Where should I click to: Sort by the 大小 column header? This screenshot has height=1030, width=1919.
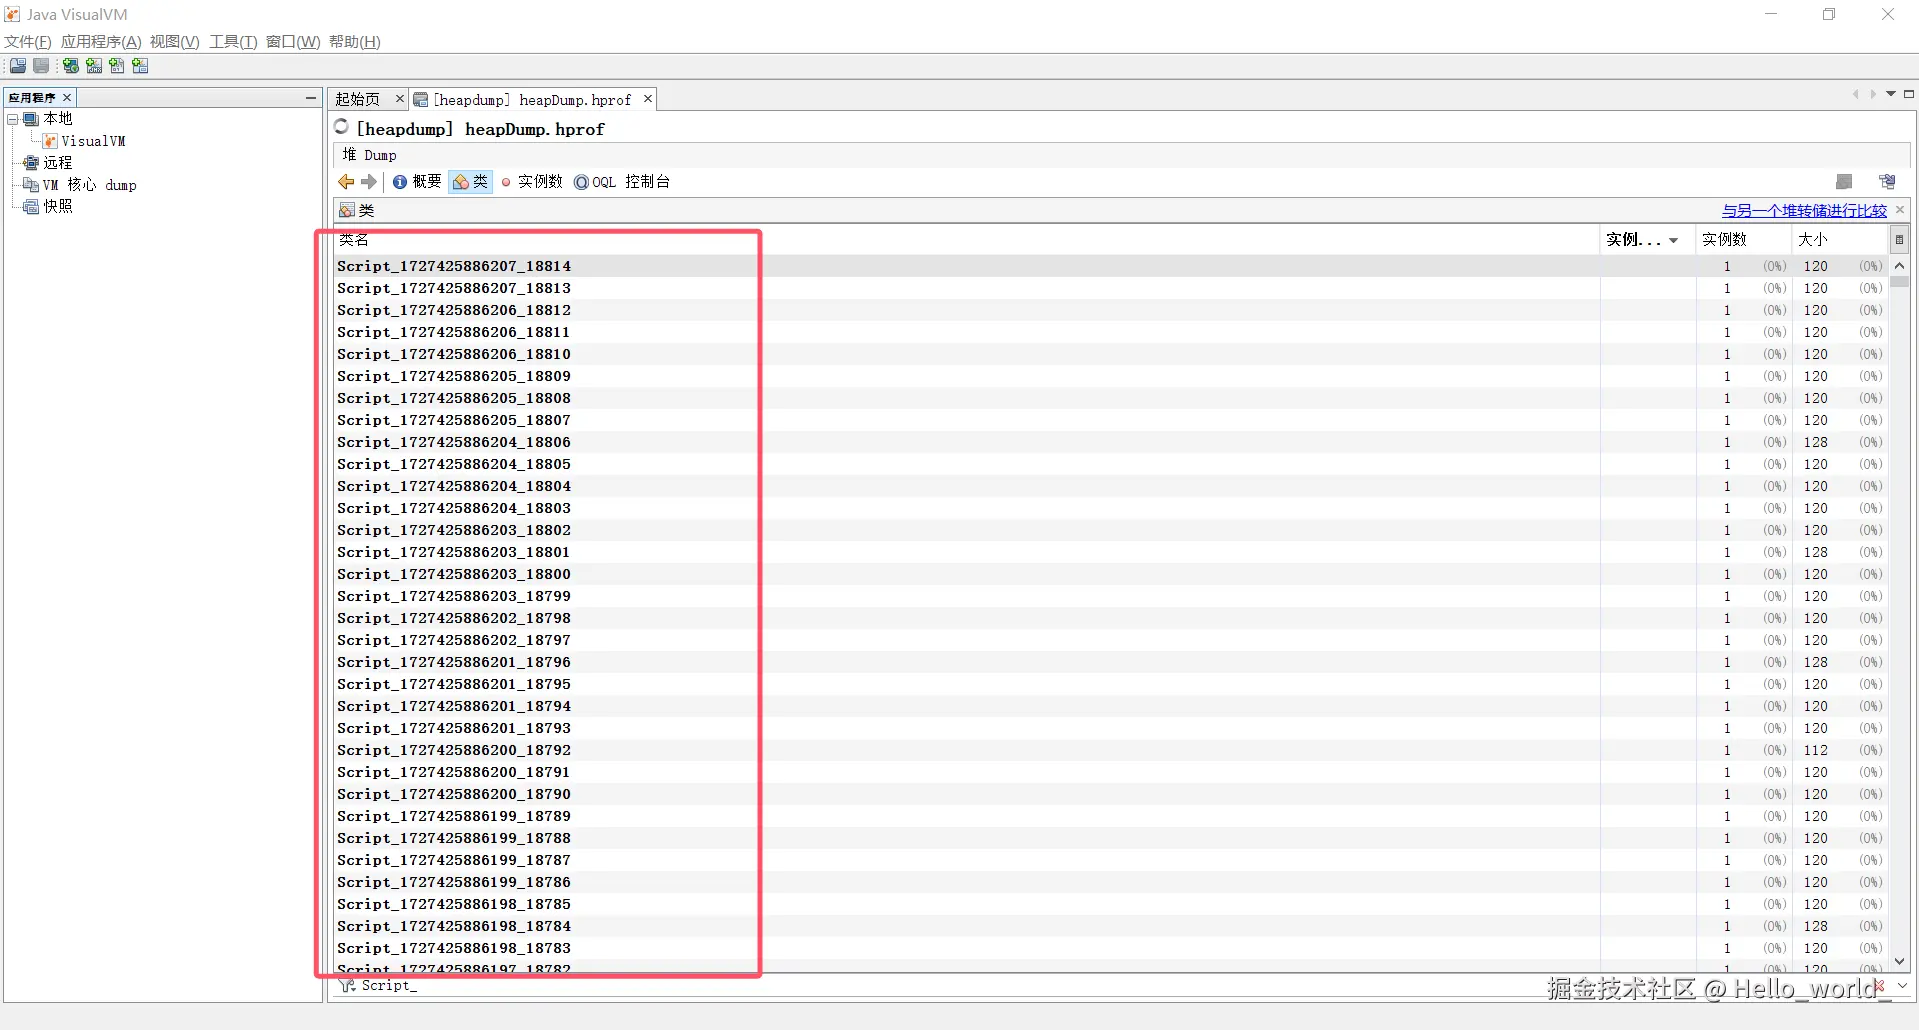pos(1840,240)
